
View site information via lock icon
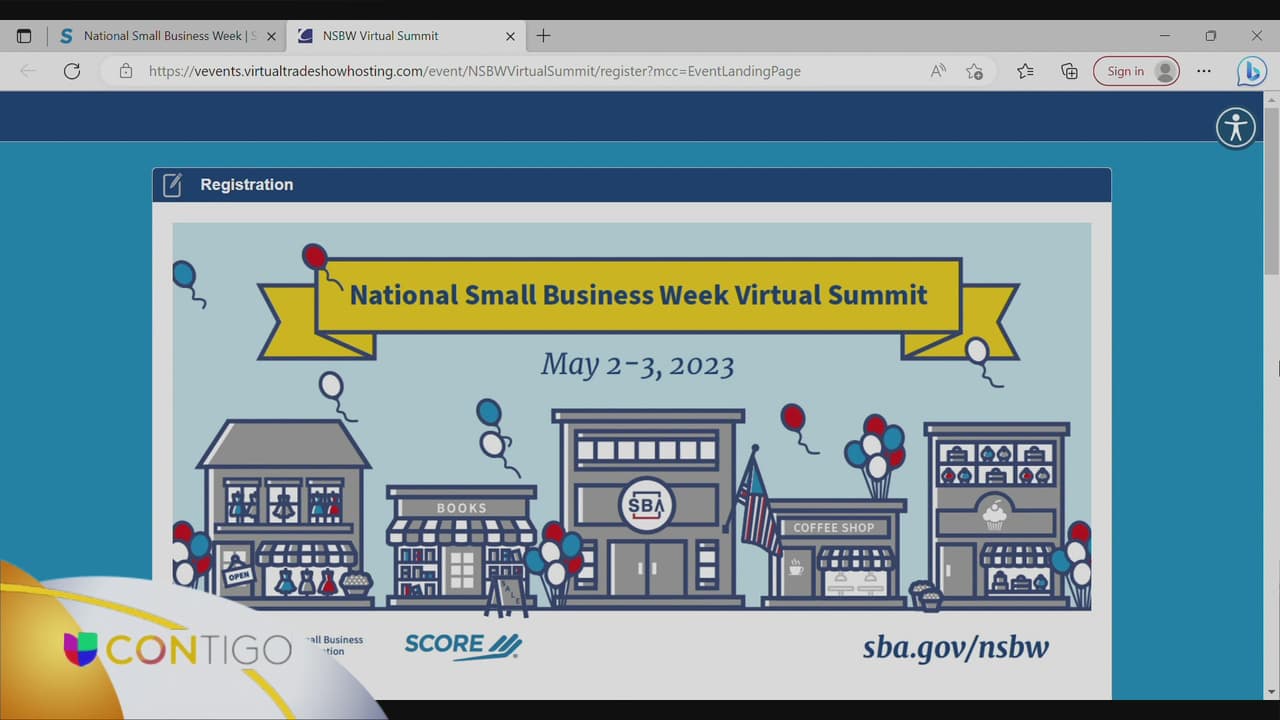(126, 71)
